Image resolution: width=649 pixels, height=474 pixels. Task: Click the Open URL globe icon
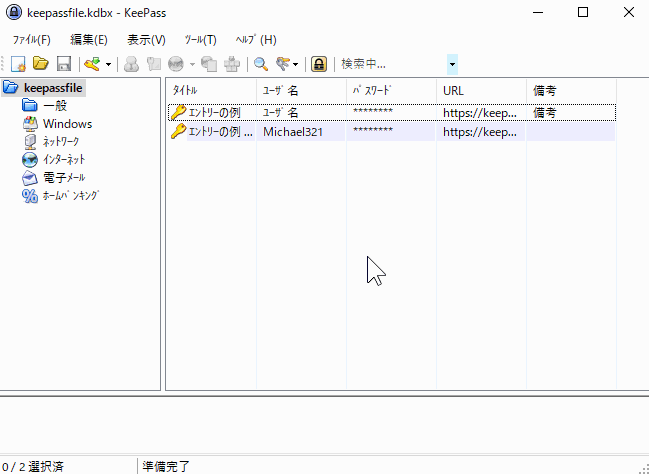(x=176, y=64)
